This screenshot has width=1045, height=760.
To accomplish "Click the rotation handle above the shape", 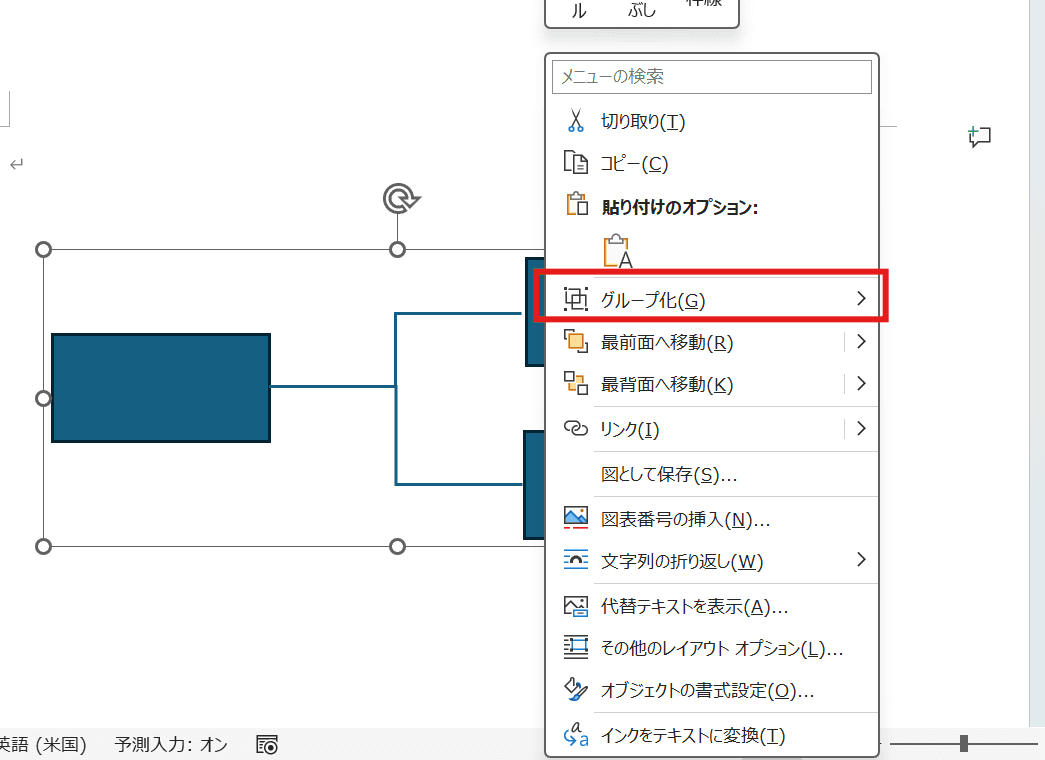I will [399, 199].
